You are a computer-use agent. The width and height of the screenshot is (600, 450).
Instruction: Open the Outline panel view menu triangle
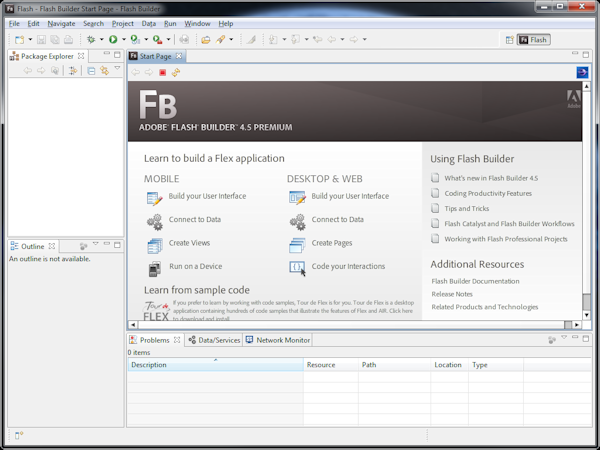coord(95,245)
